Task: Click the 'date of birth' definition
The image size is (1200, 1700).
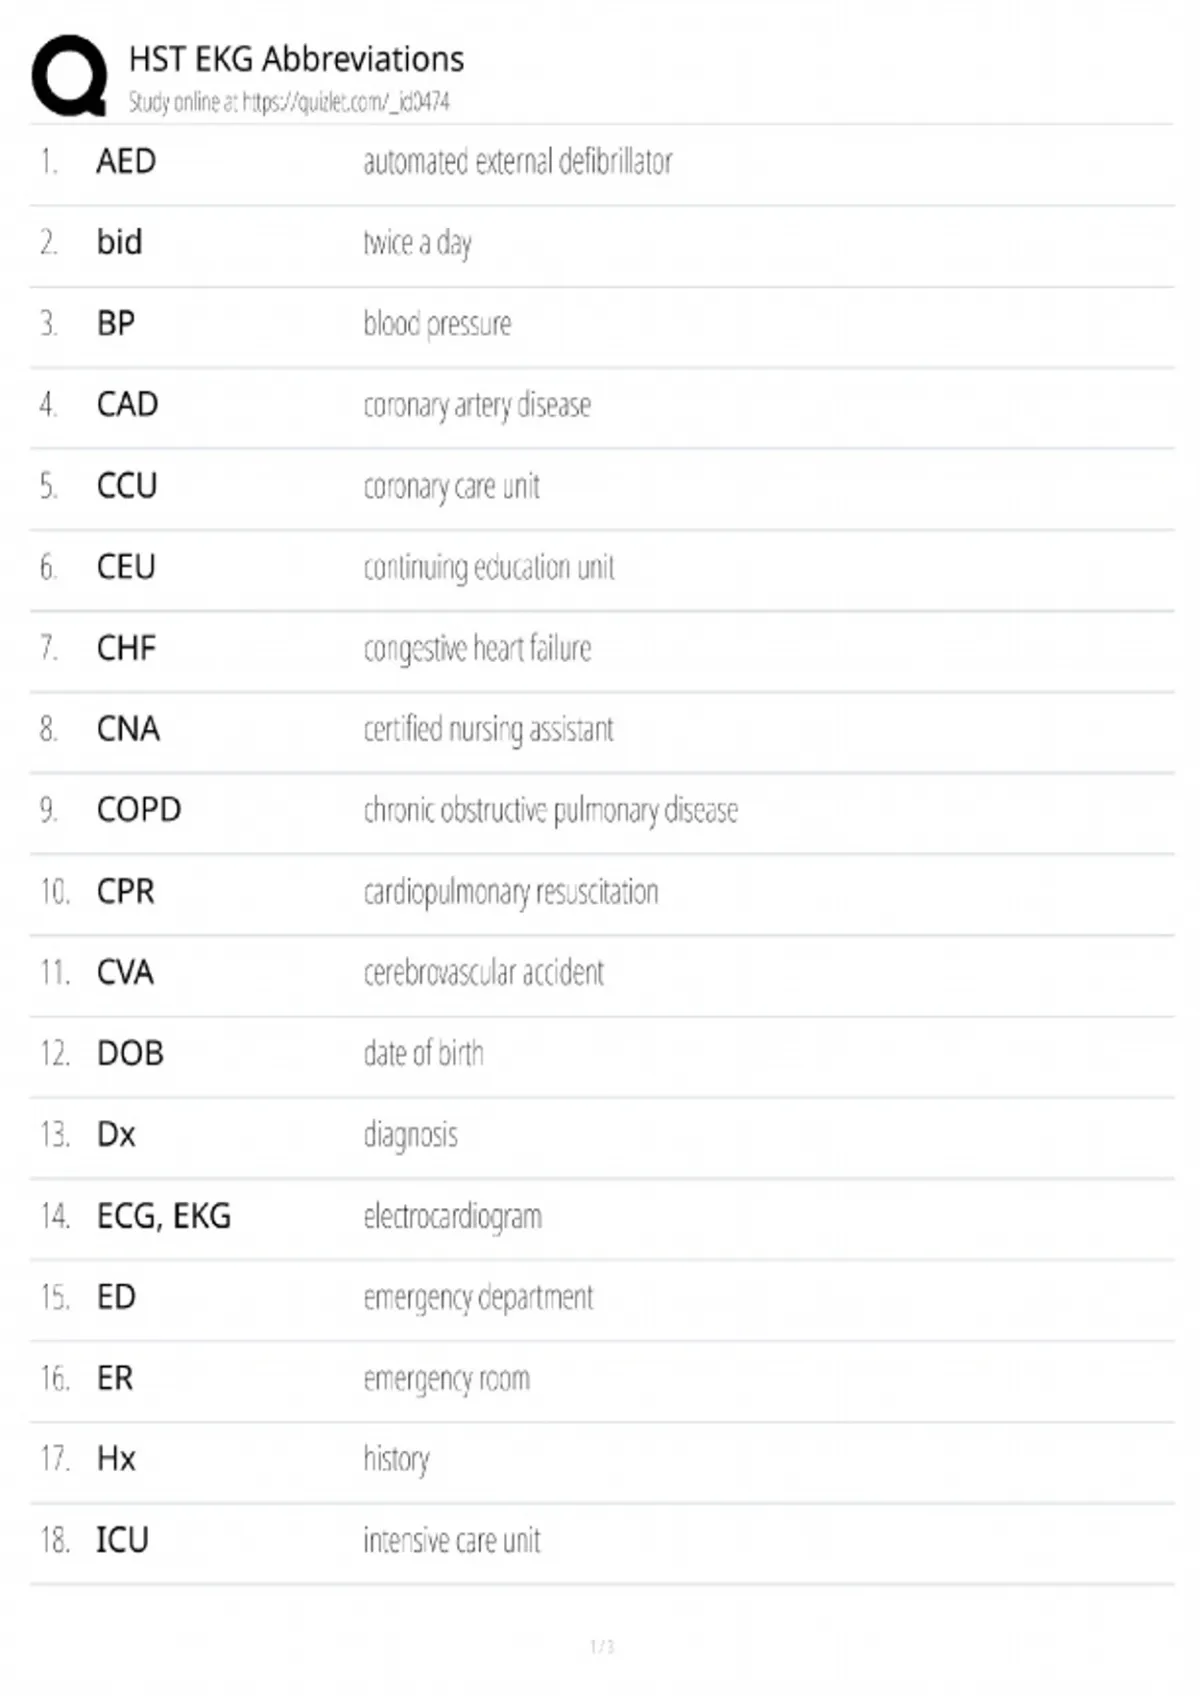Action: pos(423,1053)
